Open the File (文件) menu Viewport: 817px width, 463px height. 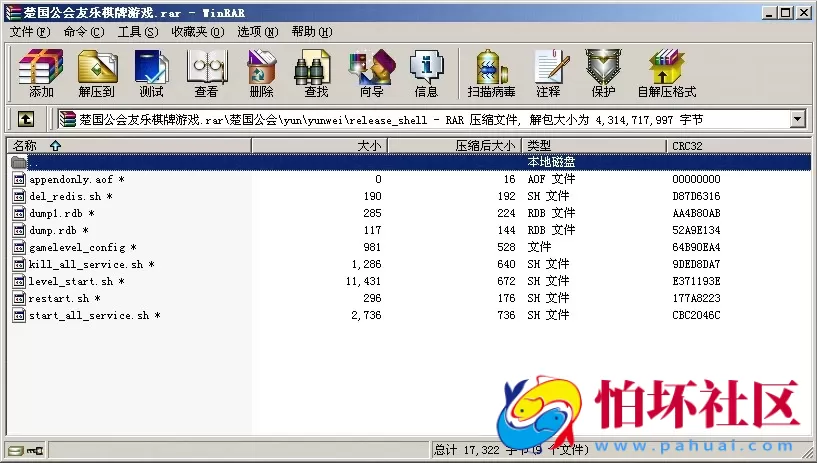pos(30,32)
